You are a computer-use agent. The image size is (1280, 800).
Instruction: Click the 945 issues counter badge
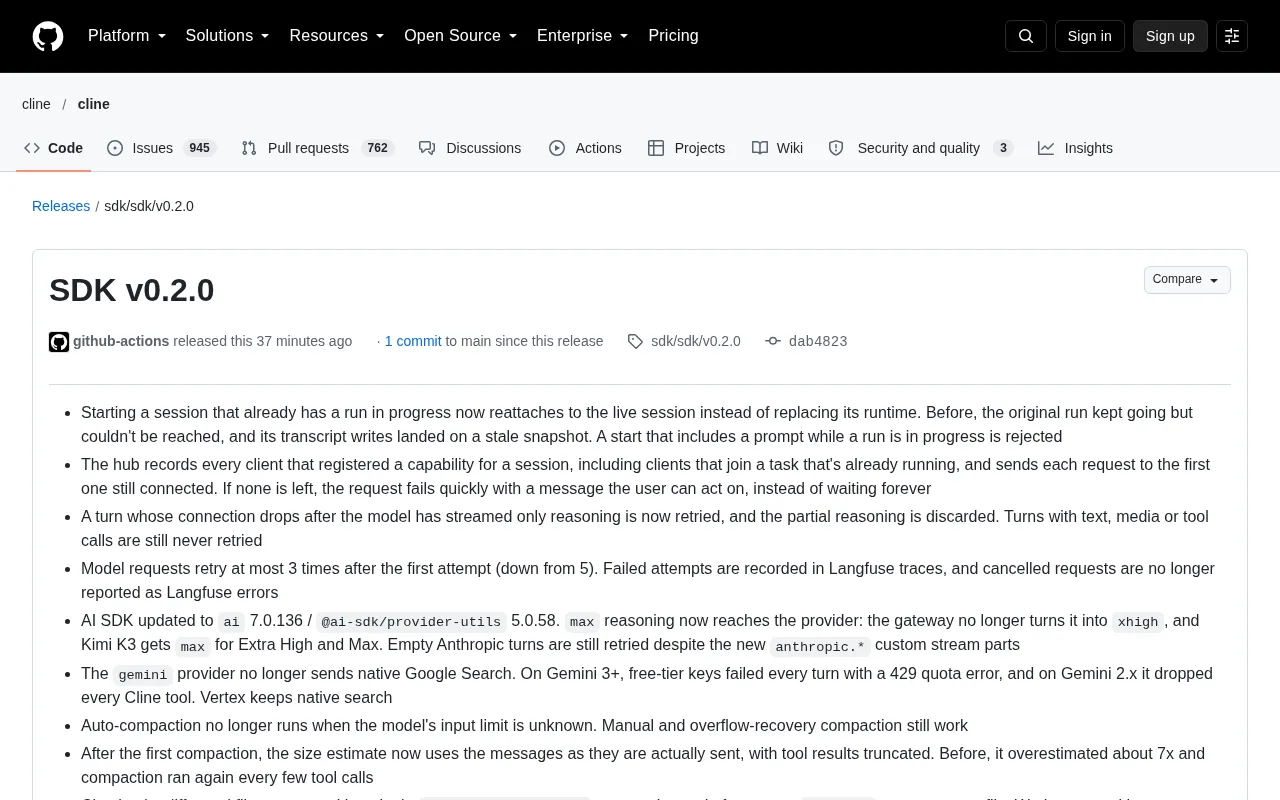coord(200,148)
